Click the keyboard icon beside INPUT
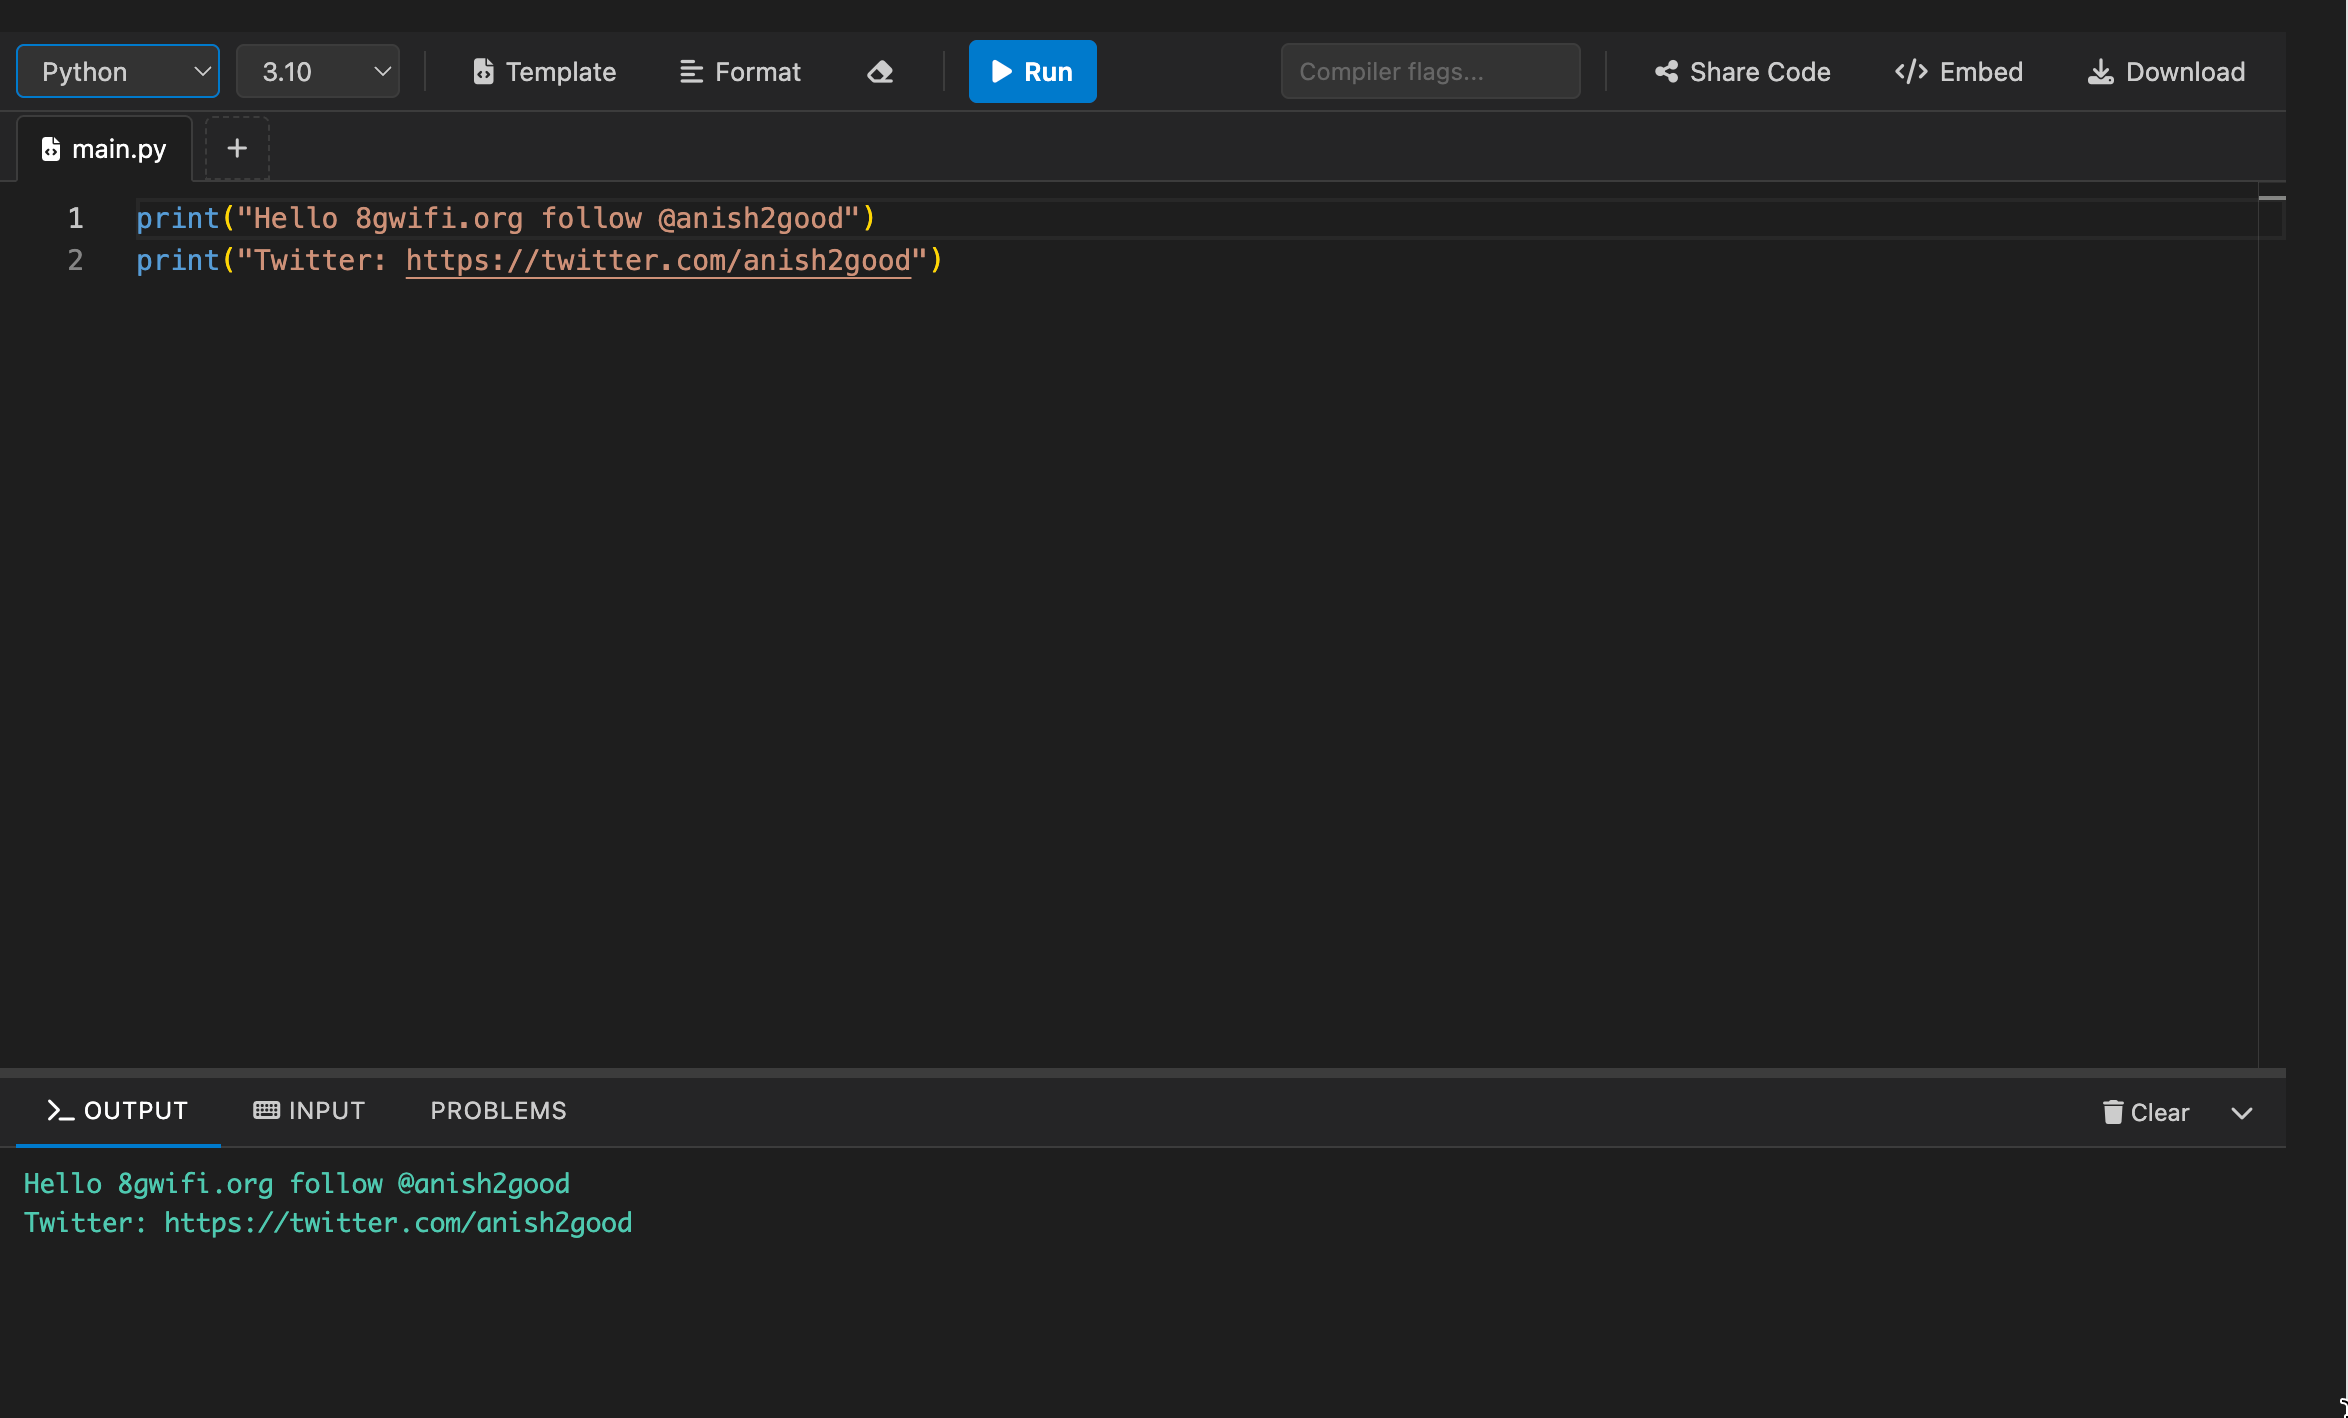2348x1418 pixels. click(265, 1110)
